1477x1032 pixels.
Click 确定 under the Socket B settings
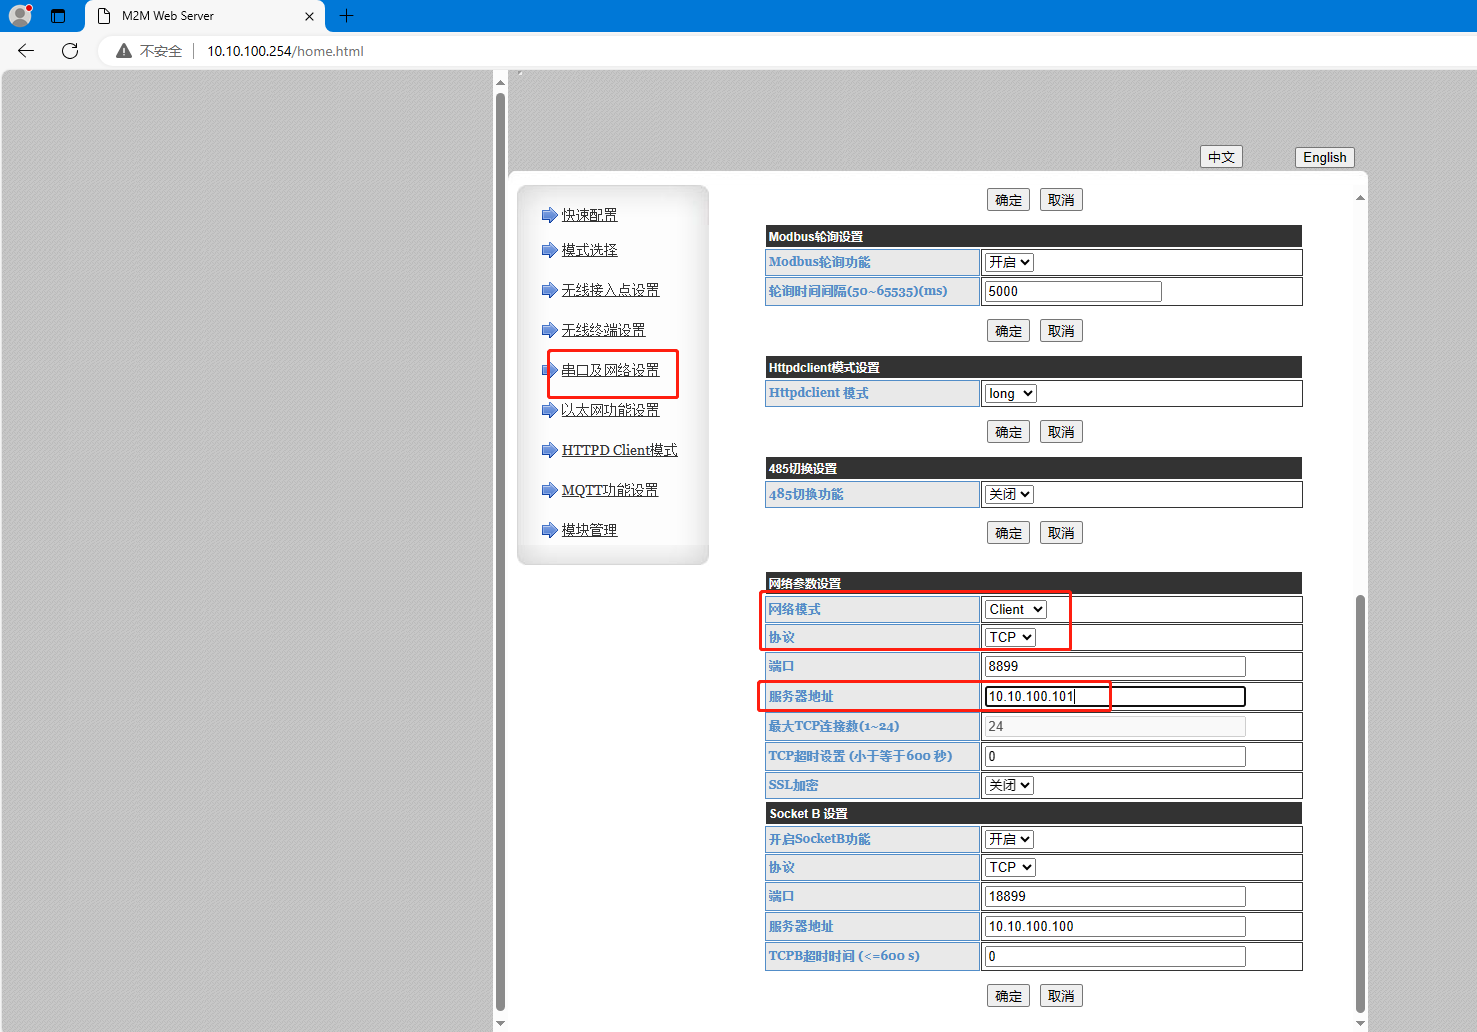click(1008, 996)
